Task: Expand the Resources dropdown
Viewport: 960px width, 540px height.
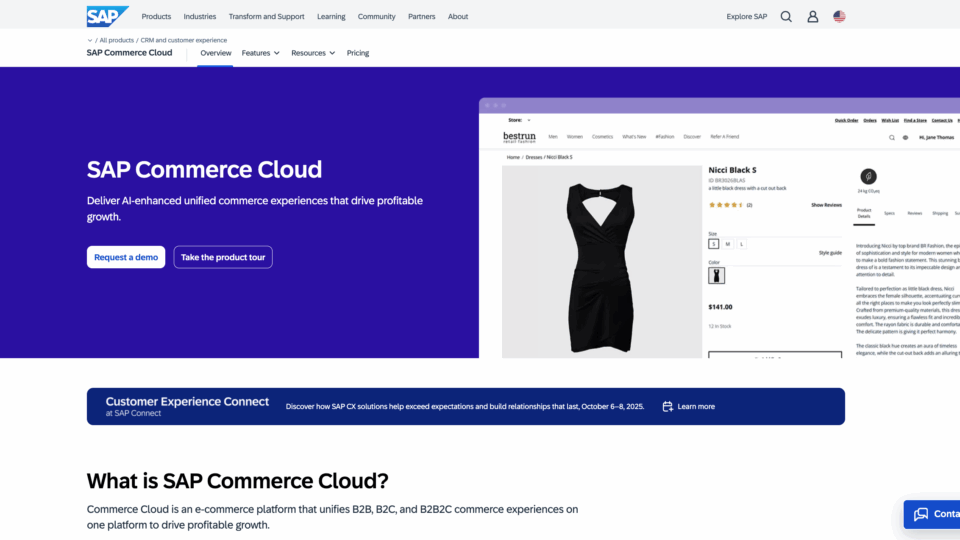Action: click(313, 53)
